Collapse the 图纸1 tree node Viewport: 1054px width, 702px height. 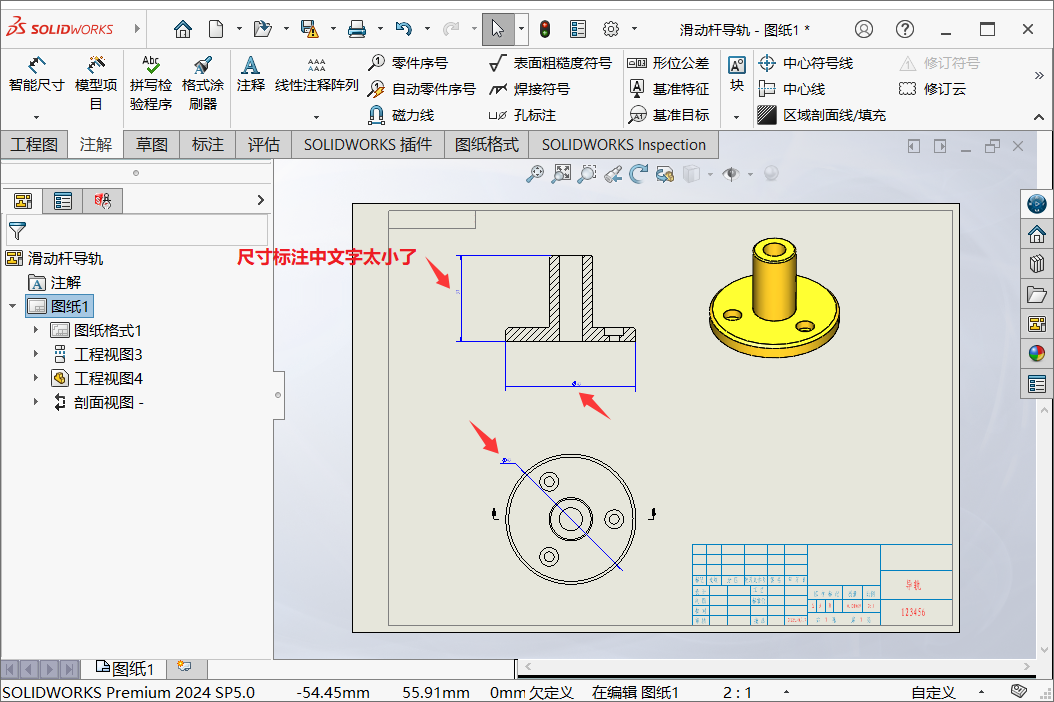(x=13, y=306)
